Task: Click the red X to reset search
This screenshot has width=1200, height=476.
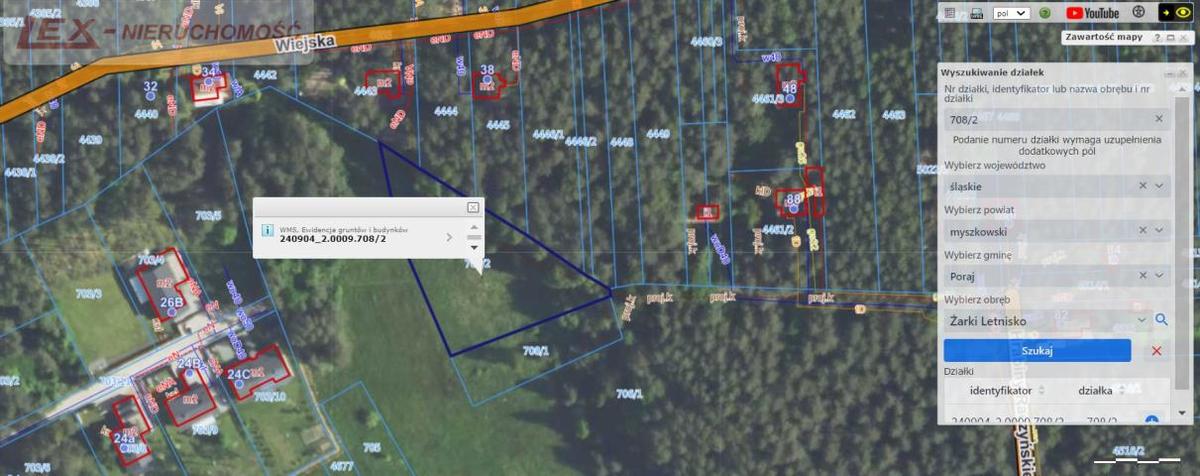Action: coord(1156,351)
